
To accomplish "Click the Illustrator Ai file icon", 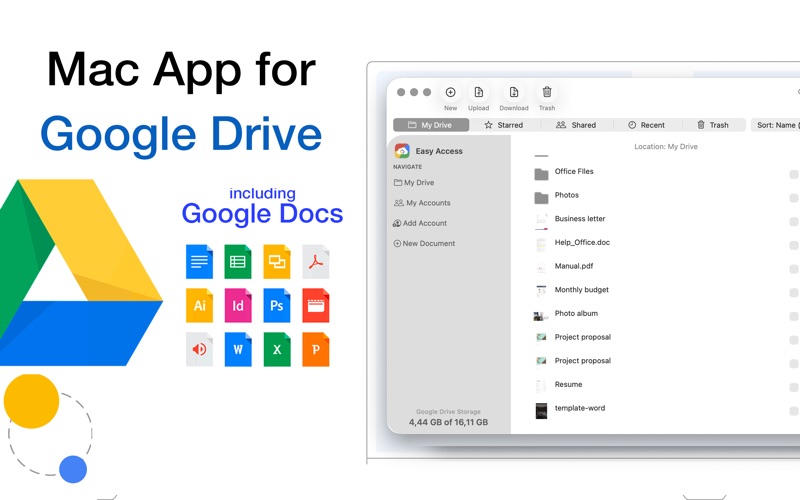I will (x=199, y=306).
